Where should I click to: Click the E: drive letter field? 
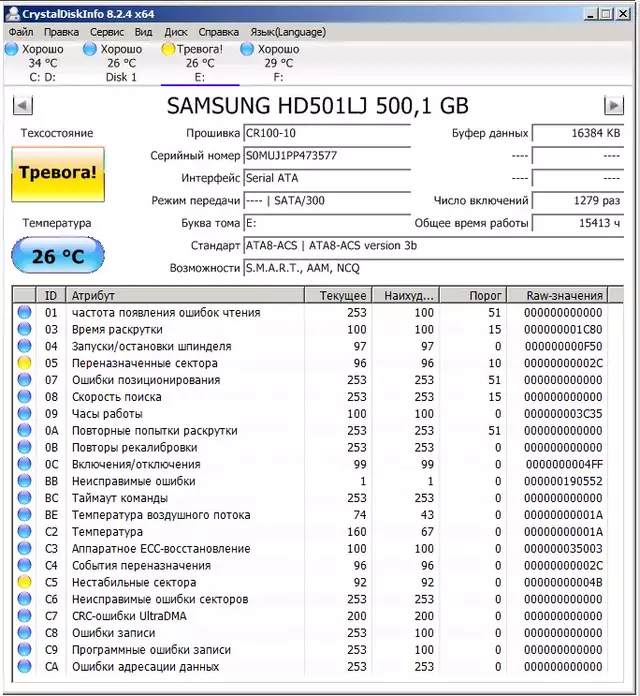[x=327, y=223]
